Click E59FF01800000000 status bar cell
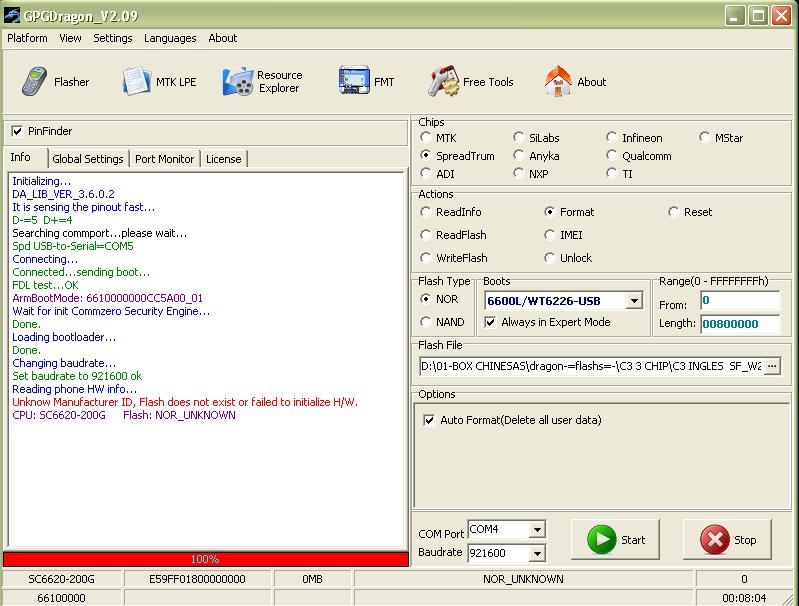 point(197,579)
